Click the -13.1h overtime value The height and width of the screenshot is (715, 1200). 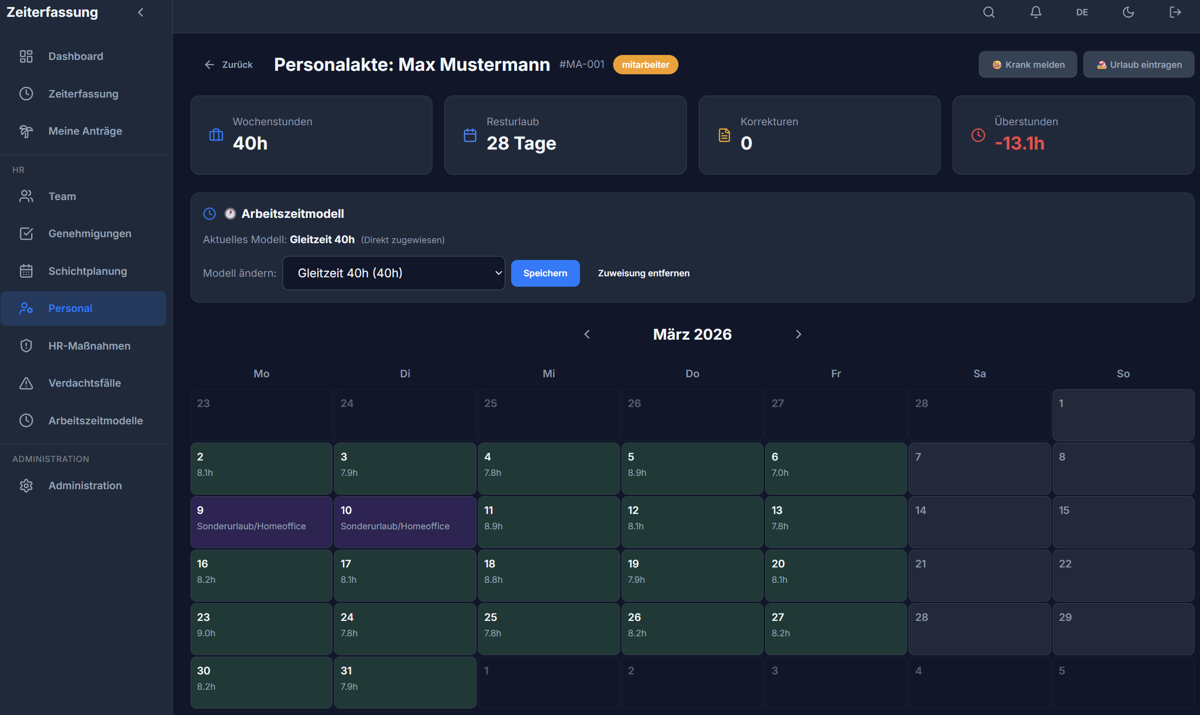(x=1020, y=143)
